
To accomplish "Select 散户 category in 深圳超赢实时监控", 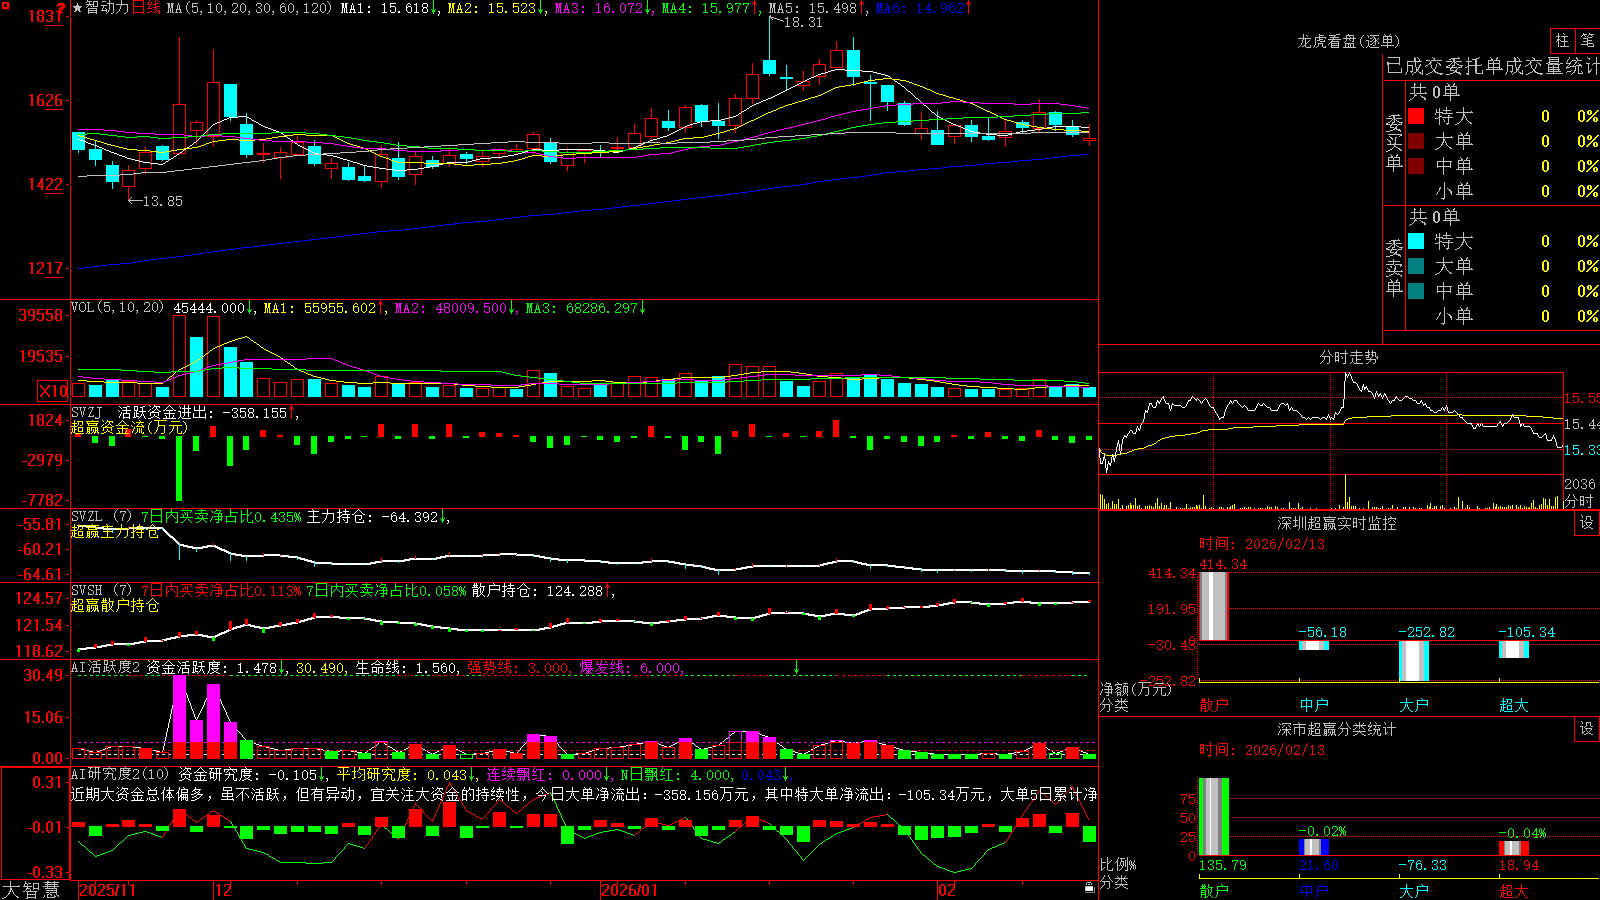I will point(1214,705).
